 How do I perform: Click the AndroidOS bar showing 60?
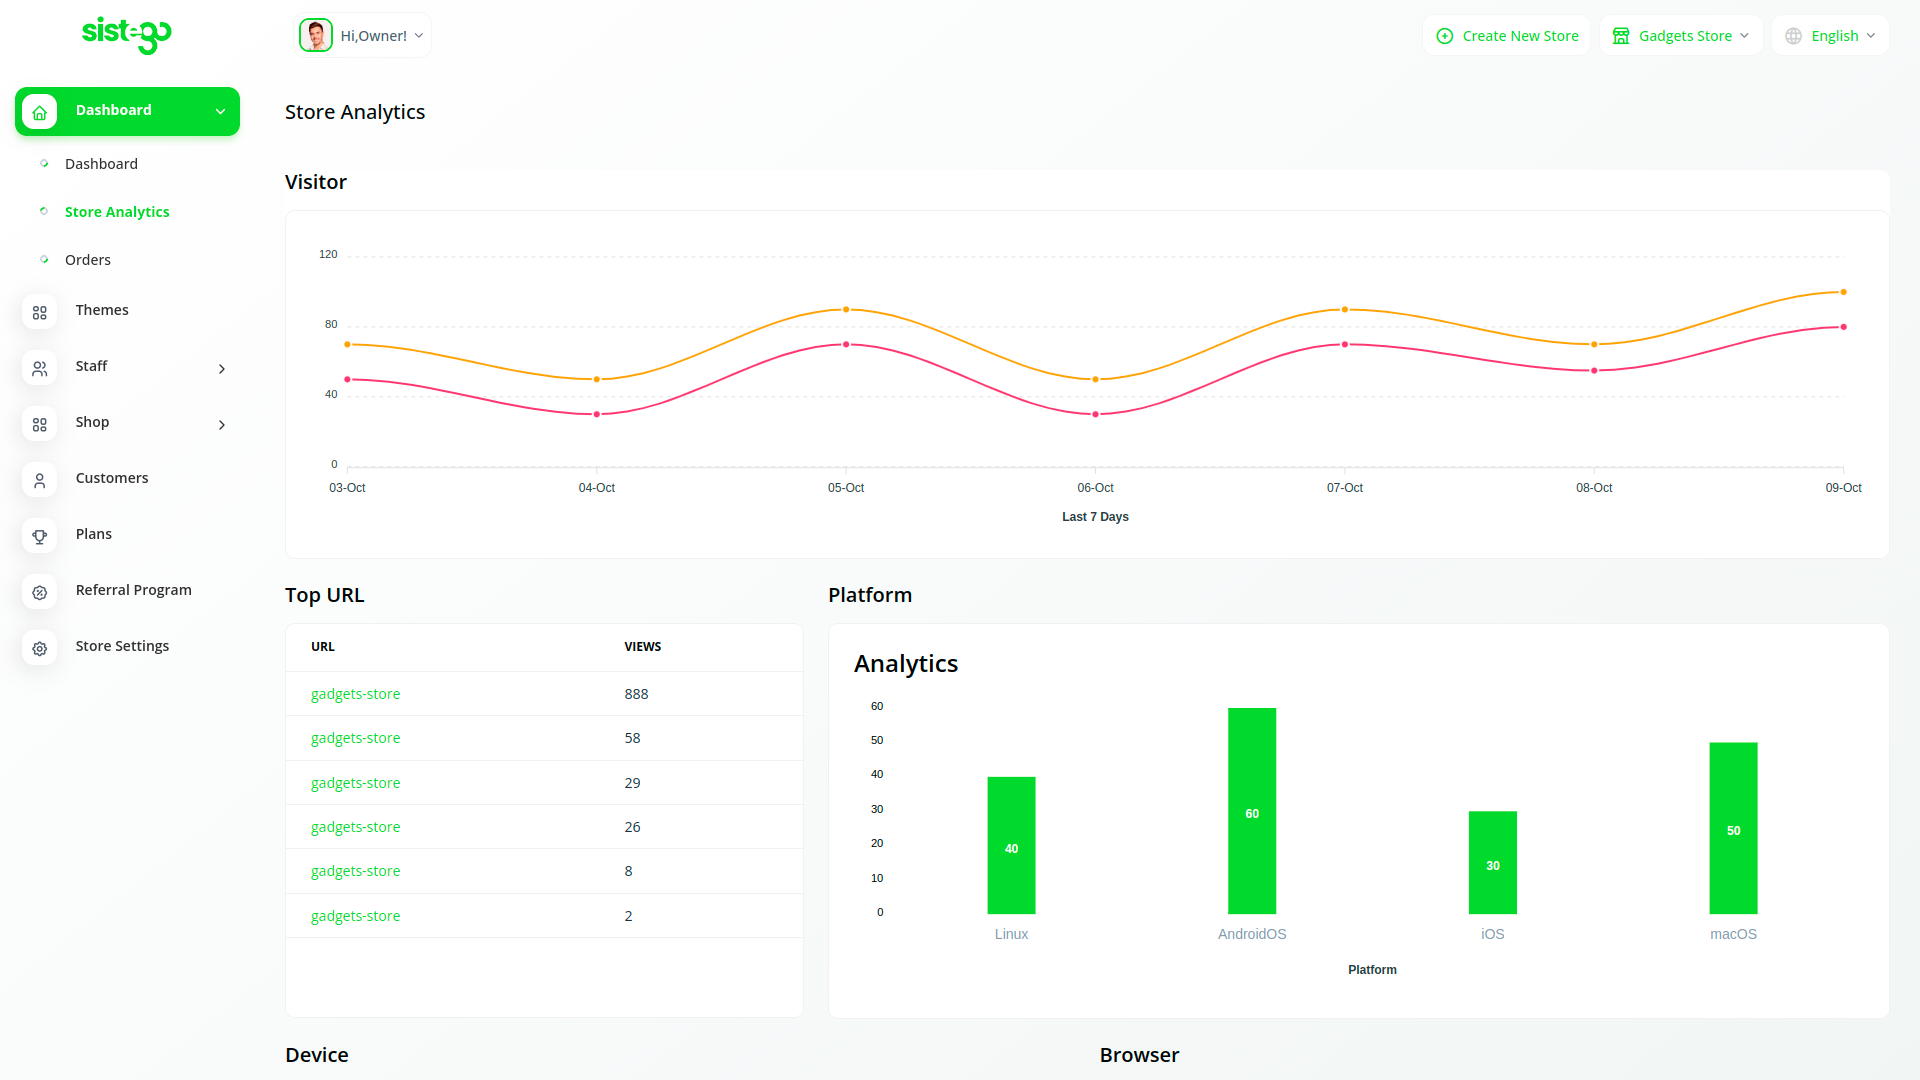(x=1252, y=811)
